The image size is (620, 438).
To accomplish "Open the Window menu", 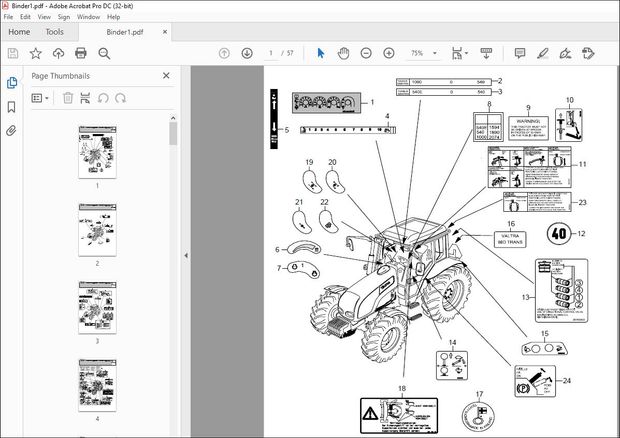I will tap(88, 17).
